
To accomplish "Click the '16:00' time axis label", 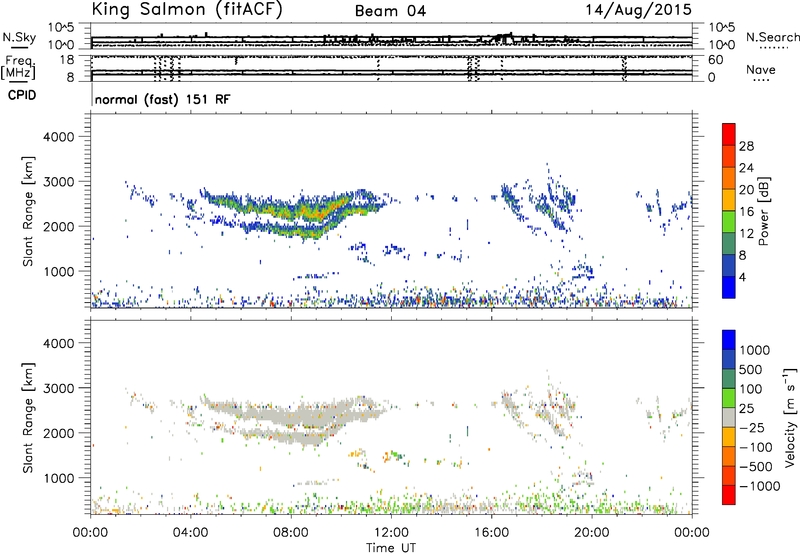I will pyautogui.click(x=491, y=533).
